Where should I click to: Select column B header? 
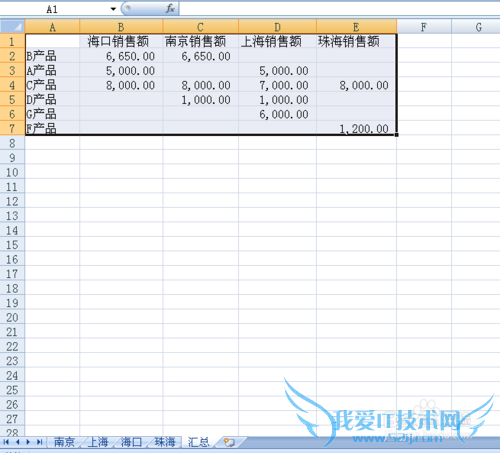click(x=121, y=27)
